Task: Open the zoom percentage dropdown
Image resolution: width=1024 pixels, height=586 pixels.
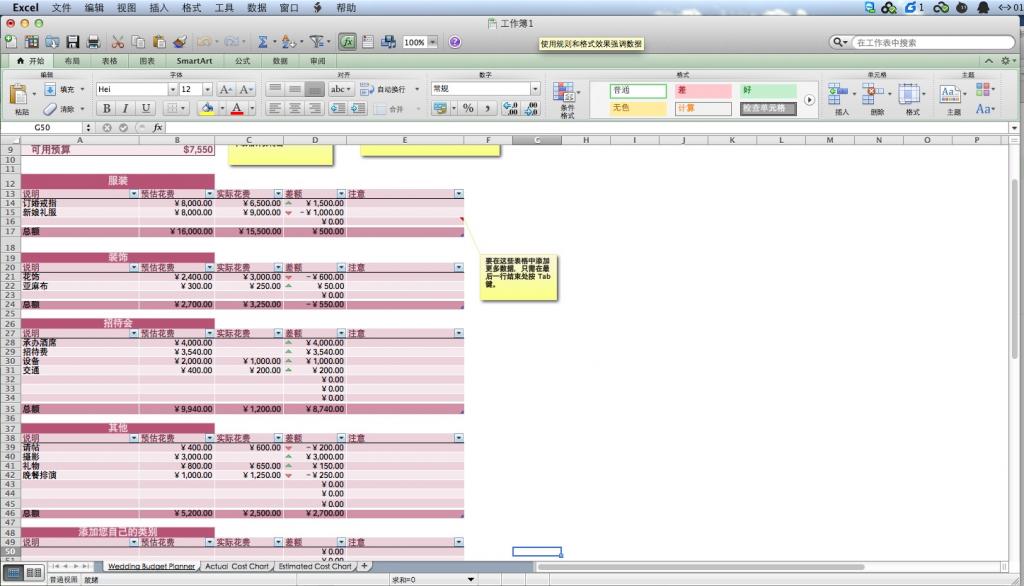Action: (434, 42)
